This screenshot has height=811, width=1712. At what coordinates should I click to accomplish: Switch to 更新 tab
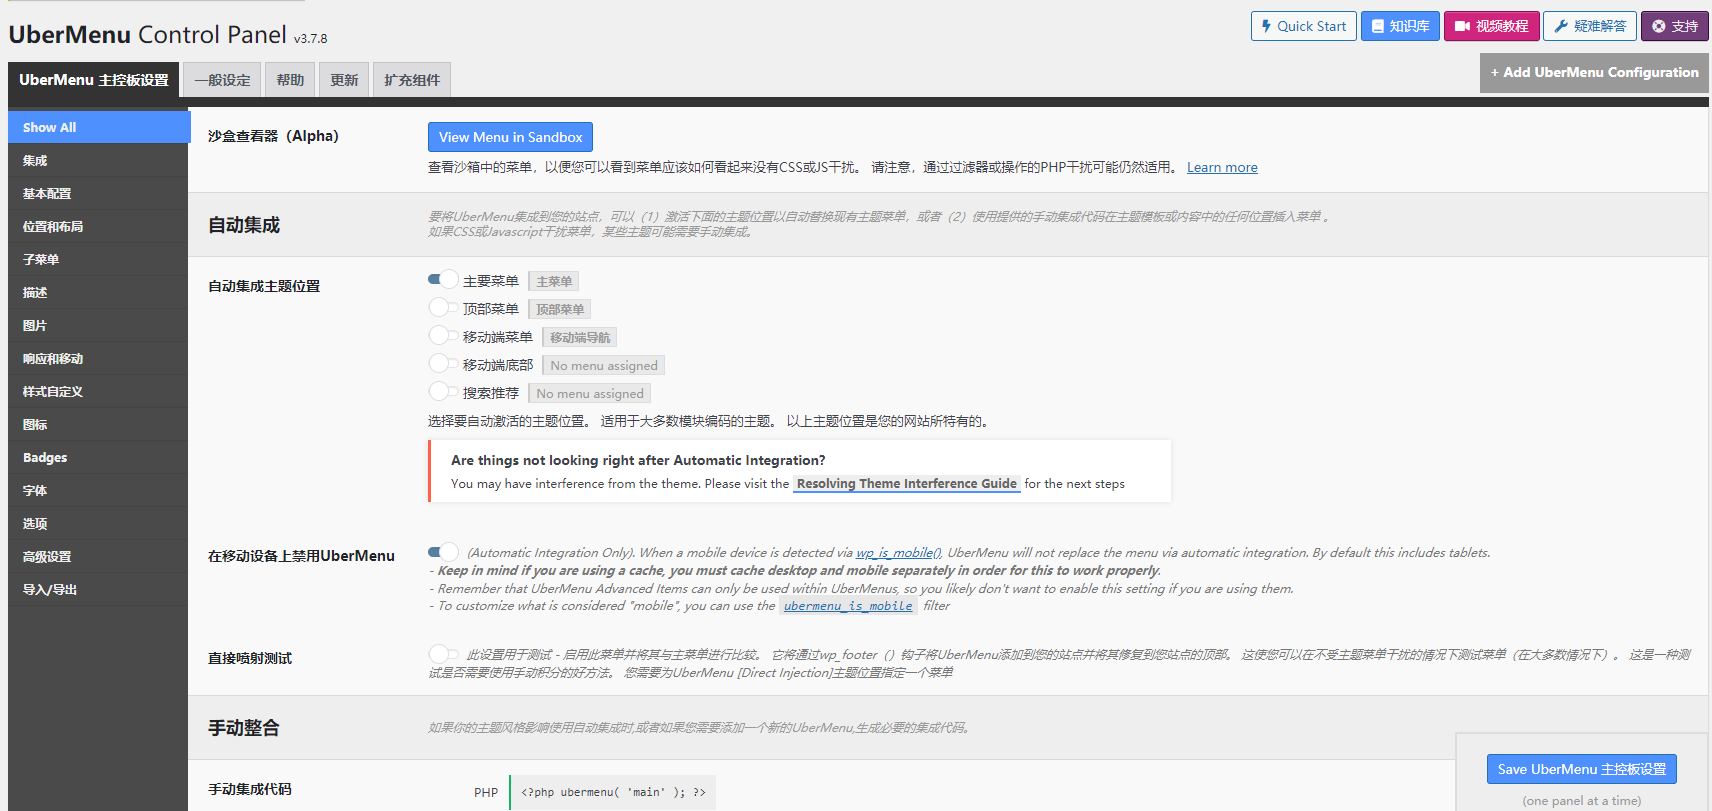[x=344, y=80]
